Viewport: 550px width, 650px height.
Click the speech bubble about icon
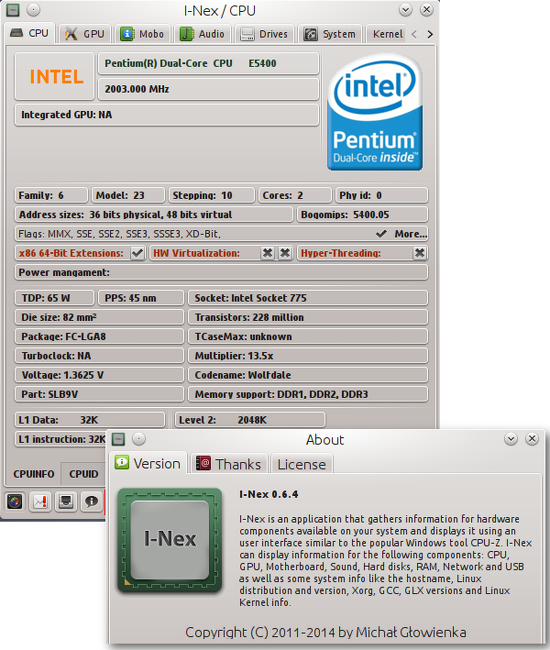[91, 502]
